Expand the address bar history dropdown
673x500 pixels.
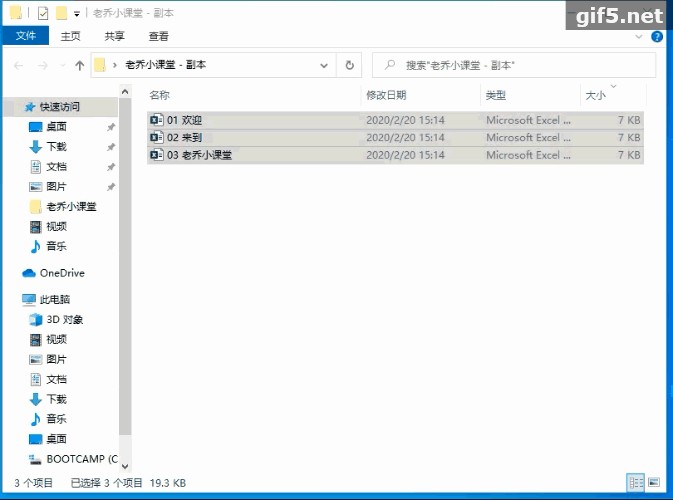click(x=324, y=65)
